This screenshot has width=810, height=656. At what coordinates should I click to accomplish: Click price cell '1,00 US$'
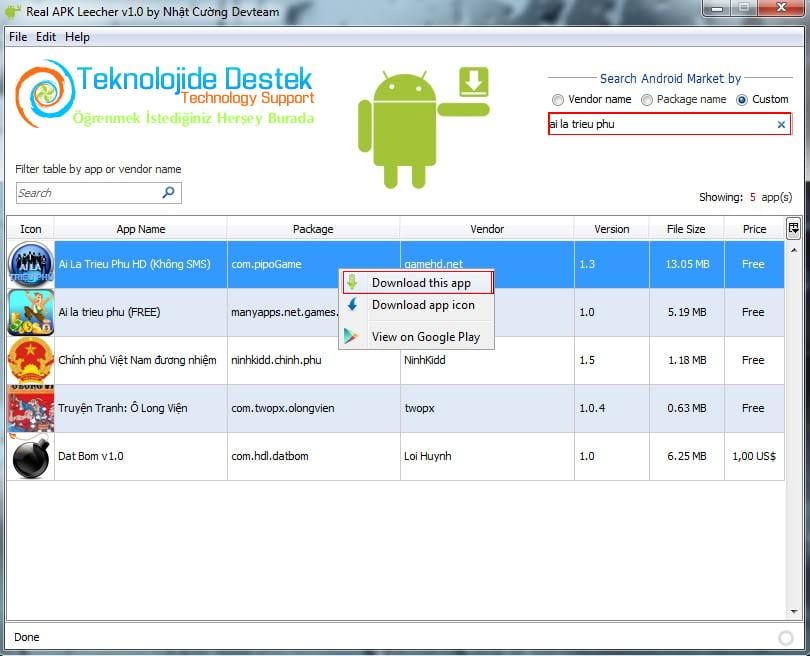[754, 456]
